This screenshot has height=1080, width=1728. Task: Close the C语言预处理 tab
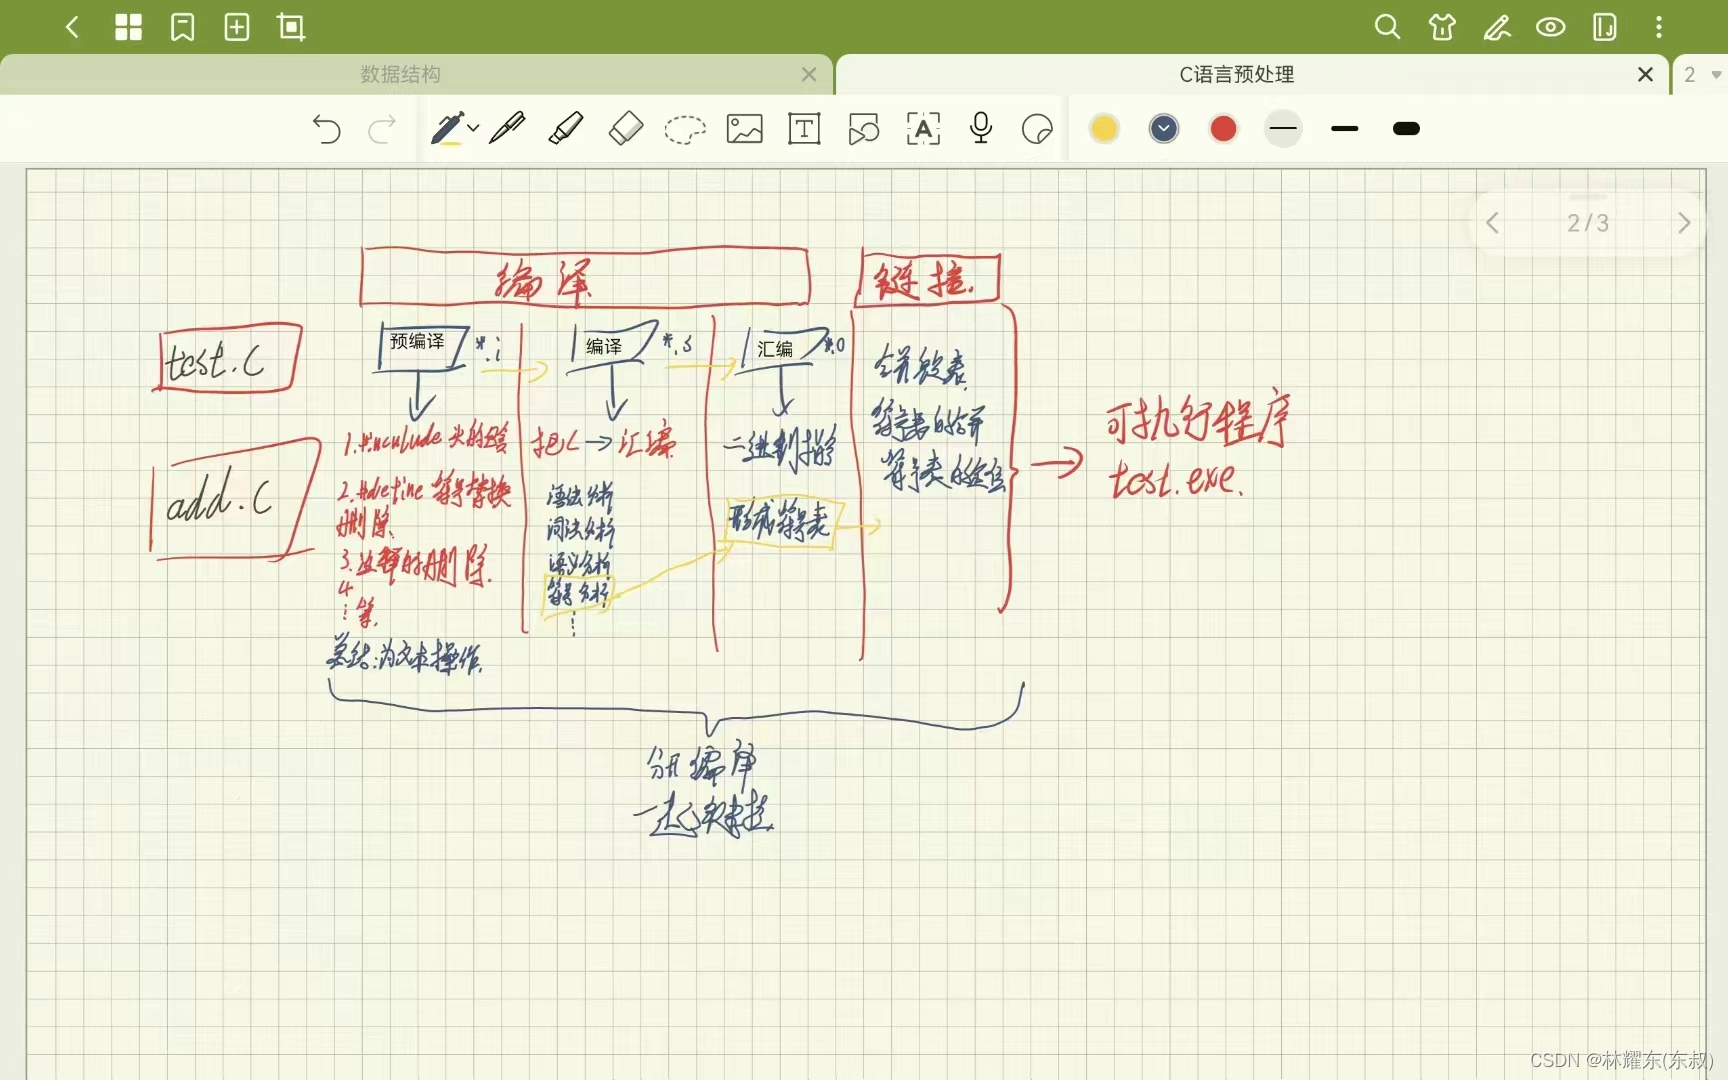(x=1645, y=74)
